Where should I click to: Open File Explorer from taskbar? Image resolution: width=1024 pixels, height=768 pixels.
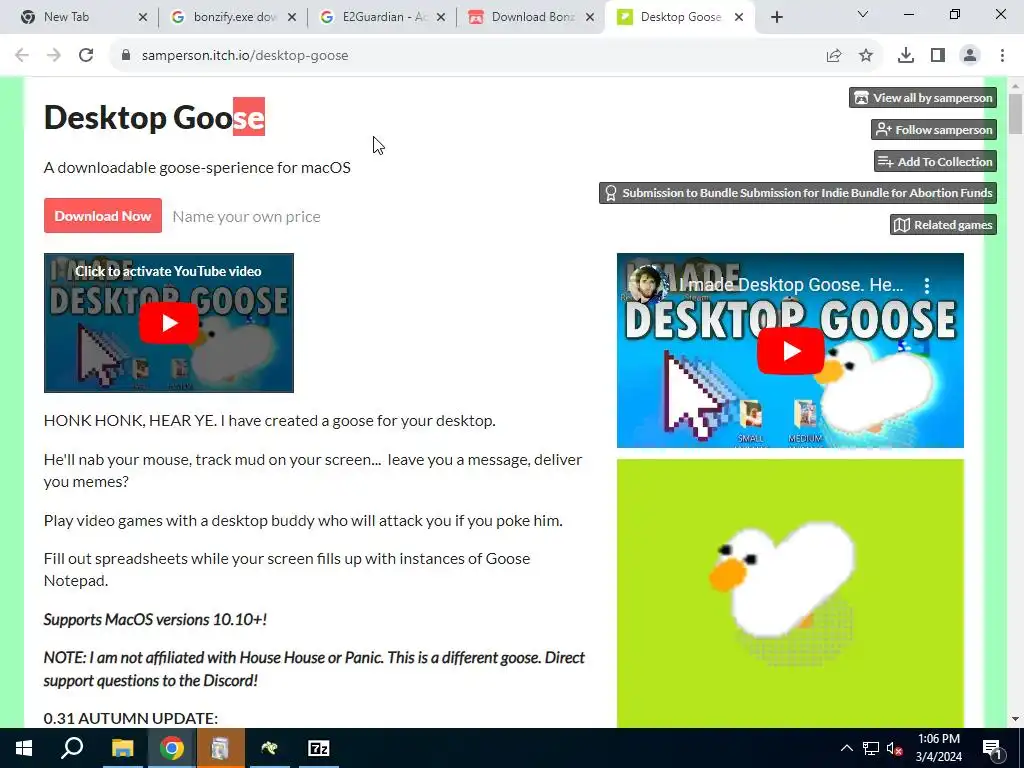[122, 748]
